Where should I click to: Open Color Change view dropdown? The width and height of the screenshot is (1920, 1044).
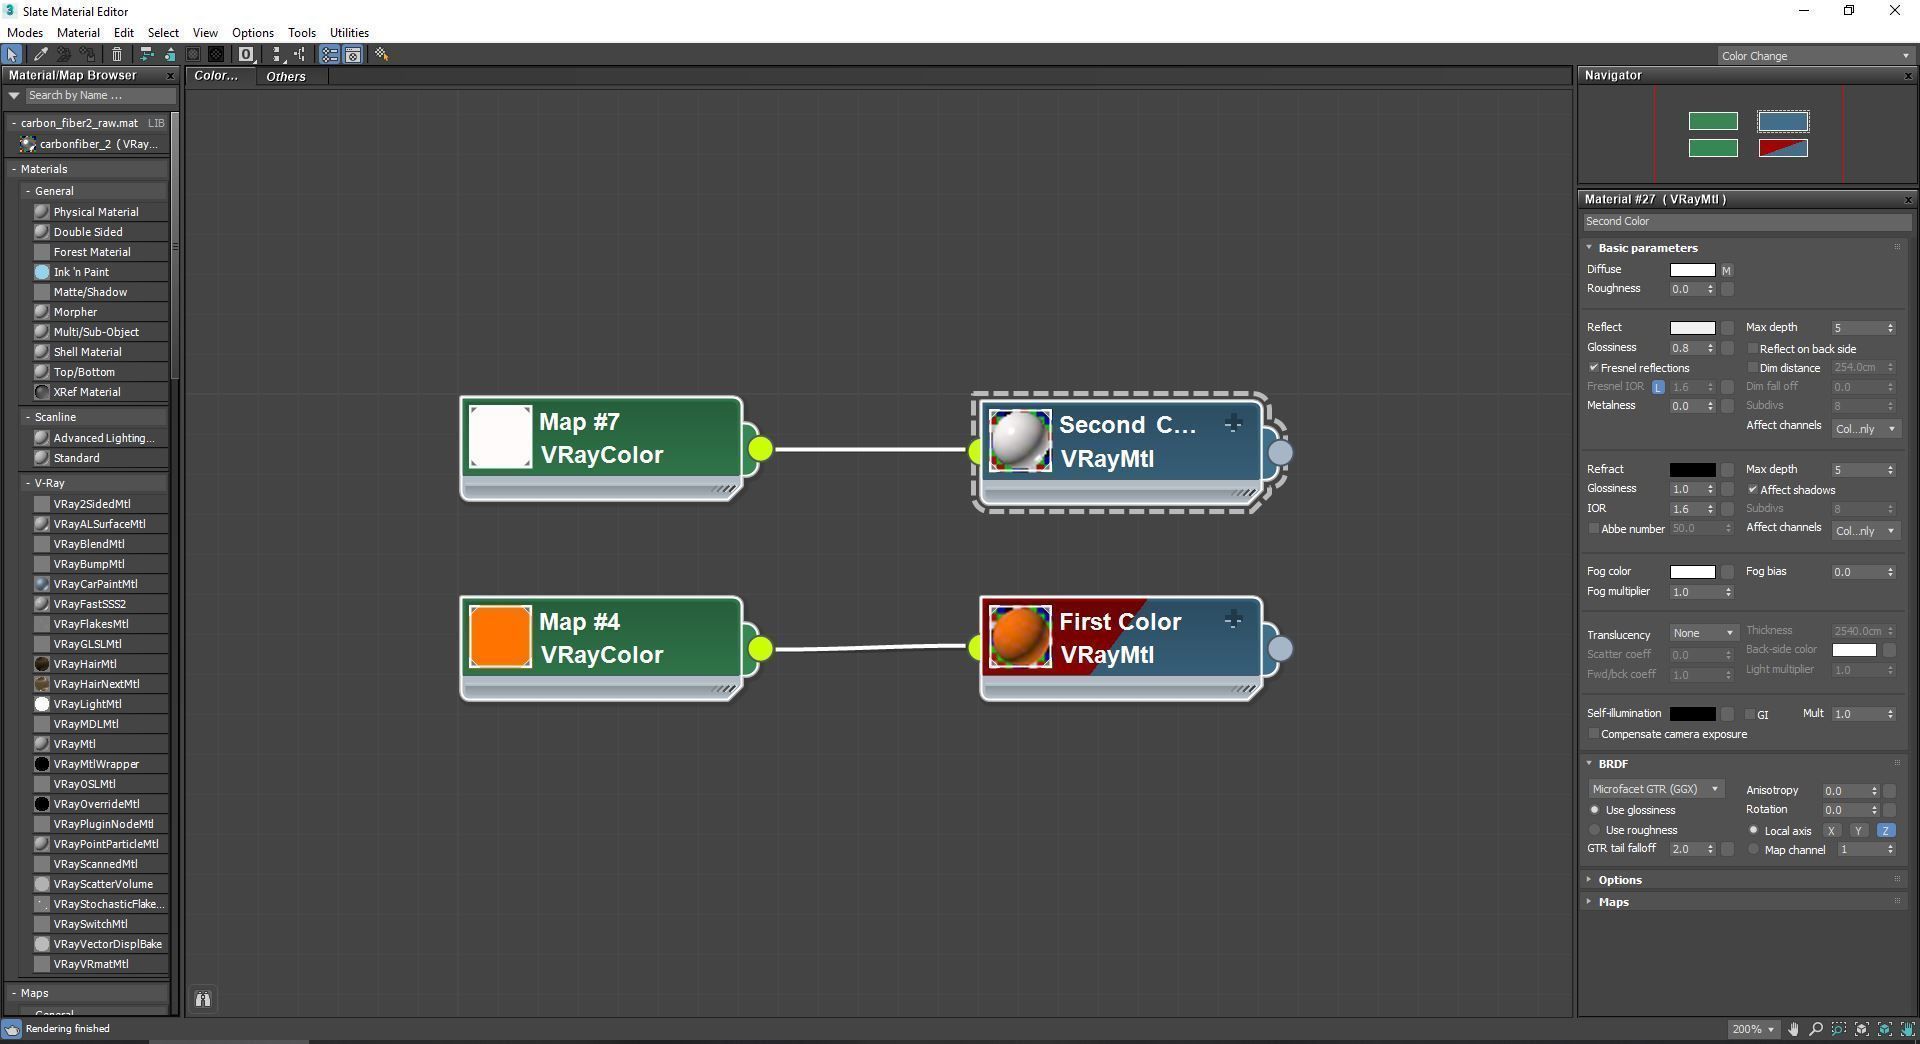point(1814,56)
